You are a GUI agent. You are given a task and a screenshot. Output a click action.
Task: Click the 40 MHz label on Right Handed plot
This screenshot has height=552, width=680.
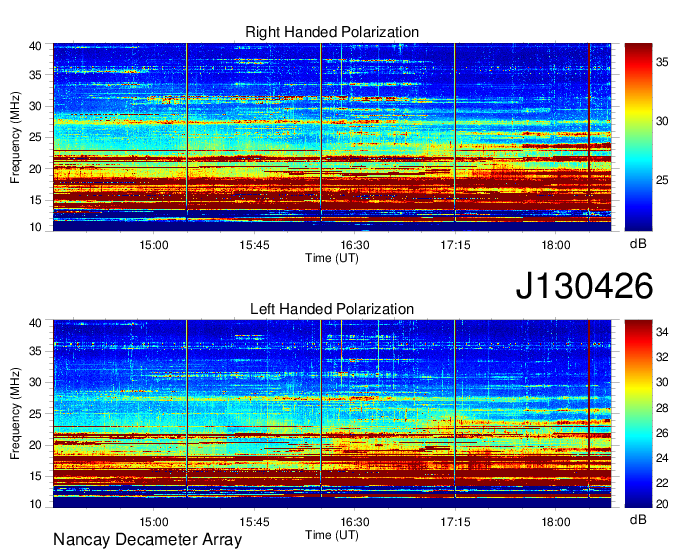point(35,46)
